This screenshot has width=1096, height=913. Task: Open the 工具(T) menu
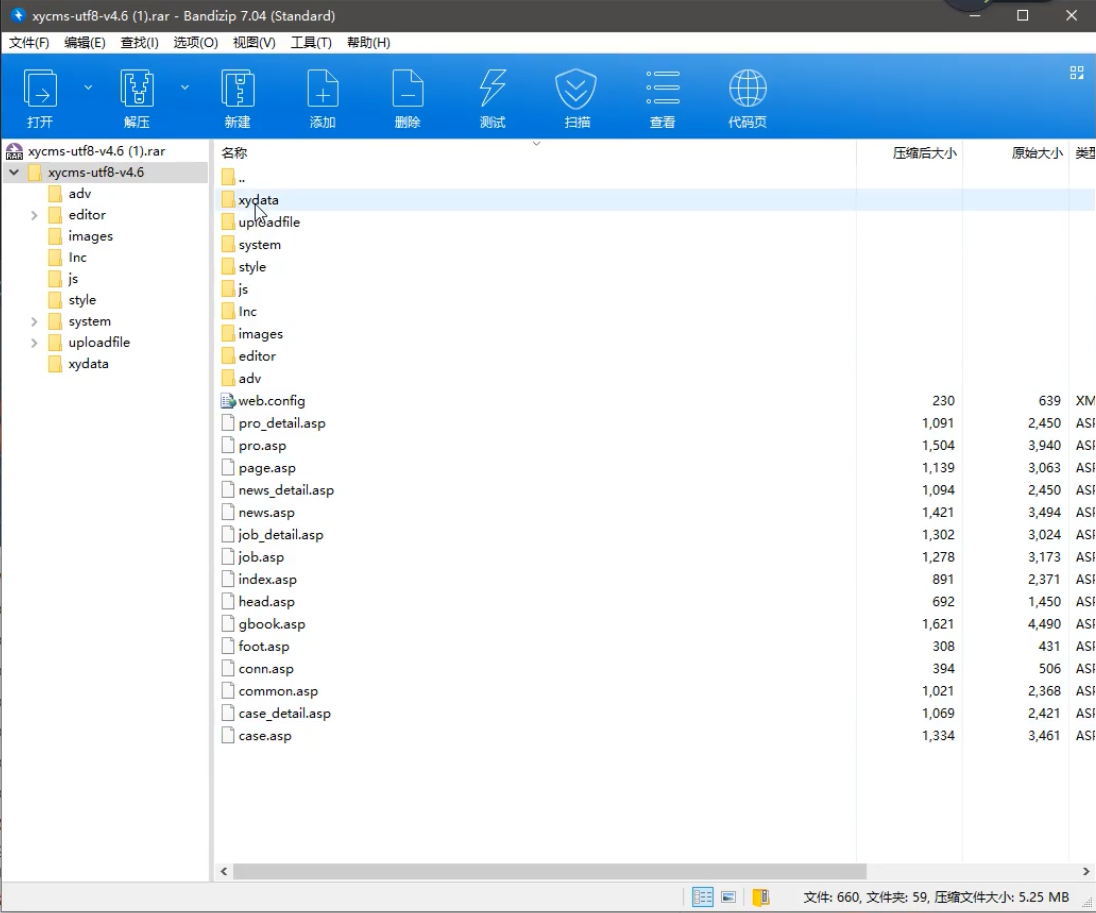pyautogui.click(x=311, y=42)
